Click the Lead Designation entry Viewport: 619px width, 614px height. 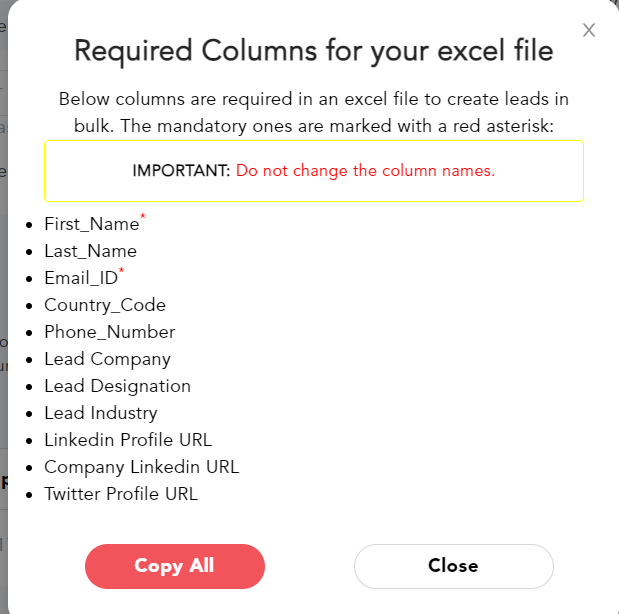[117, 386]
